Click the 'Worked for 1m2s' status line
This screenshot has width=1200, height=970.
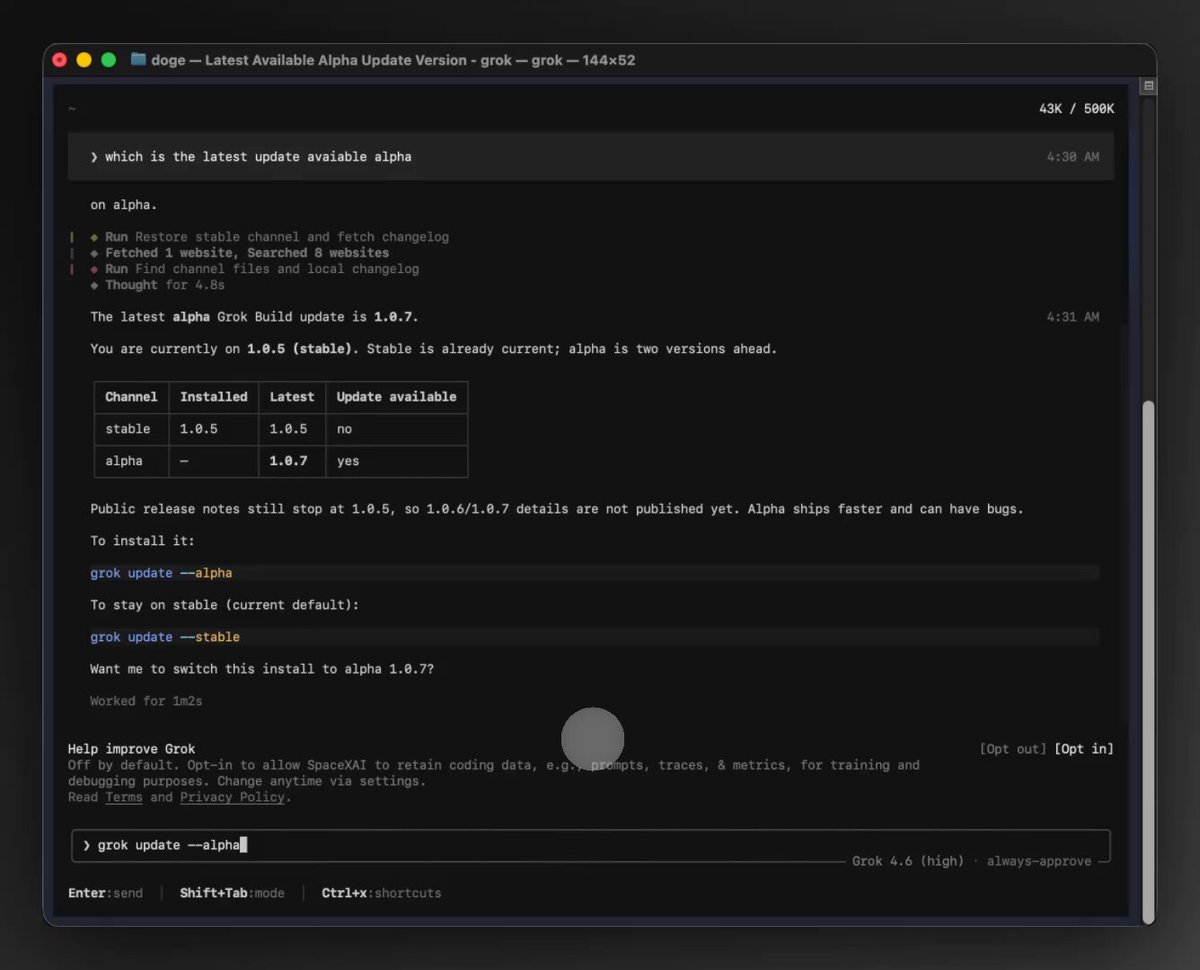[146, 701]
